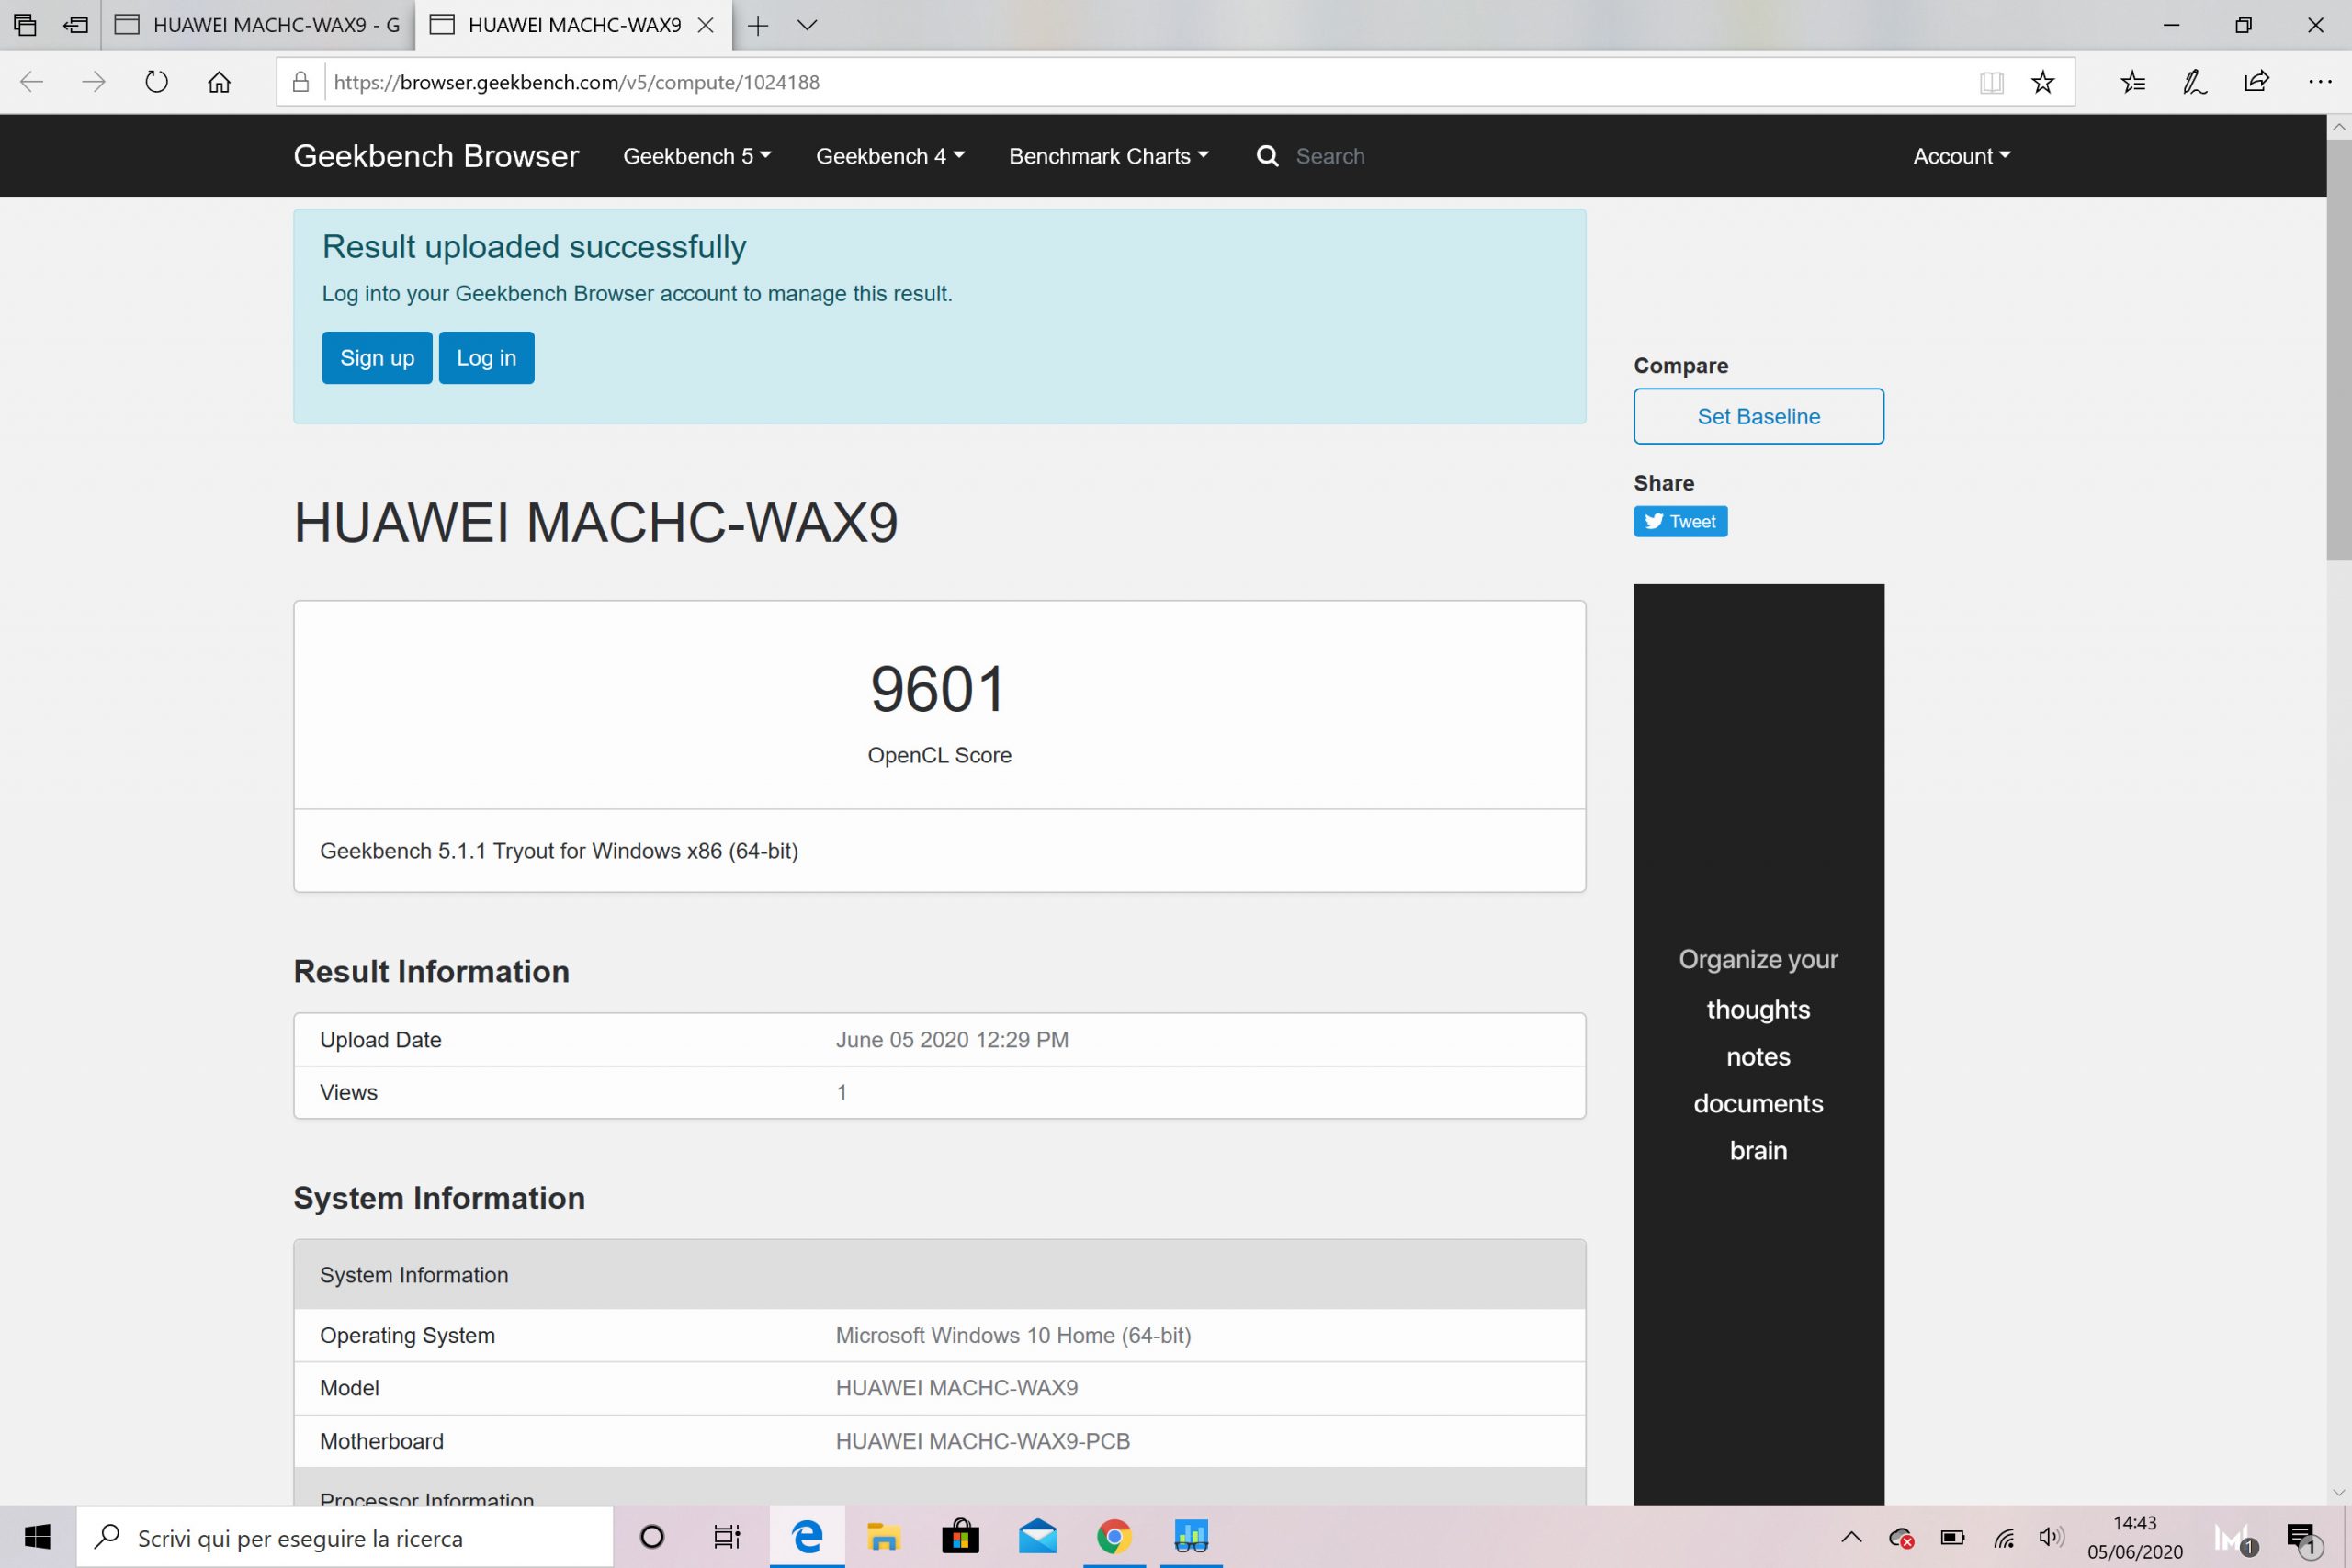The height and width of the screenshot is (1568, 2352).
Task: Add page to favorites star icon
Action: [2043, 82]
